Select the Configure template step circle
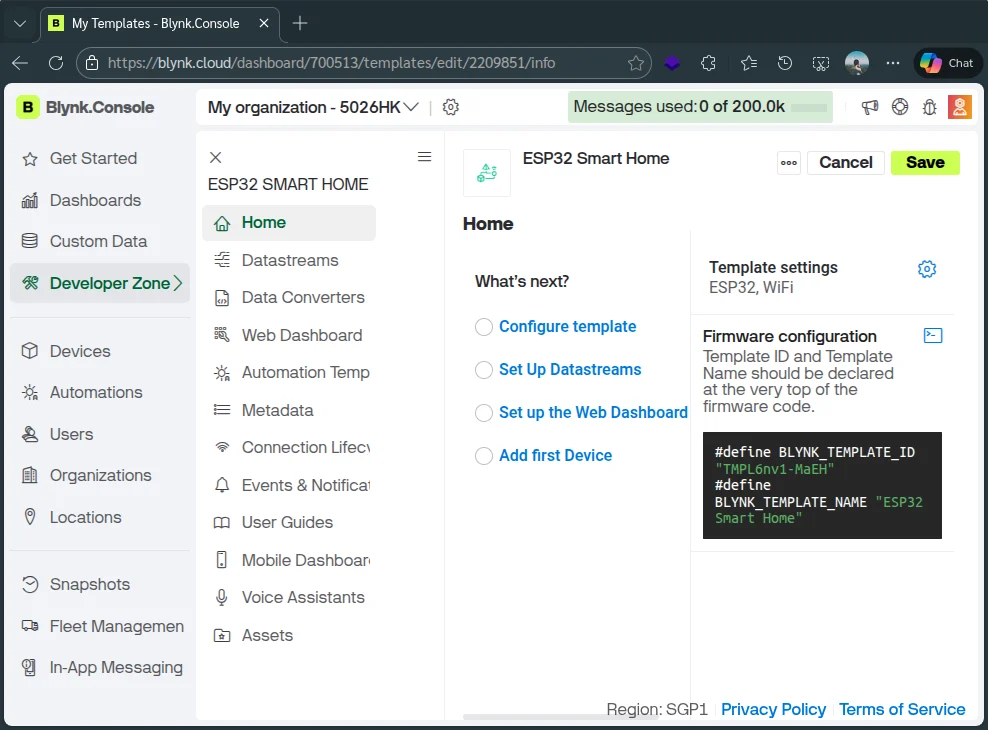This screenshot has width=988, height=730. point(484,327)
